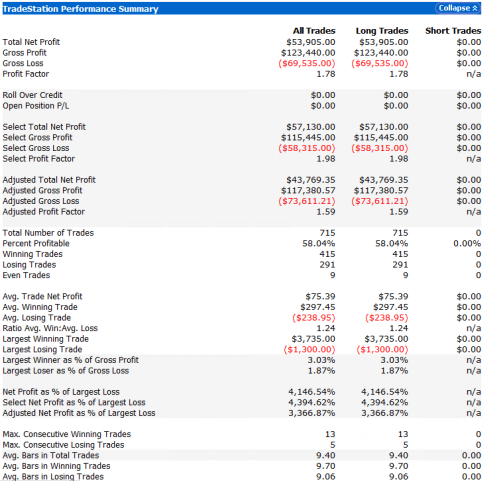Click Avg. Bars in Winning Trades label
494x481 pixels.
click(x=56, y=466)
